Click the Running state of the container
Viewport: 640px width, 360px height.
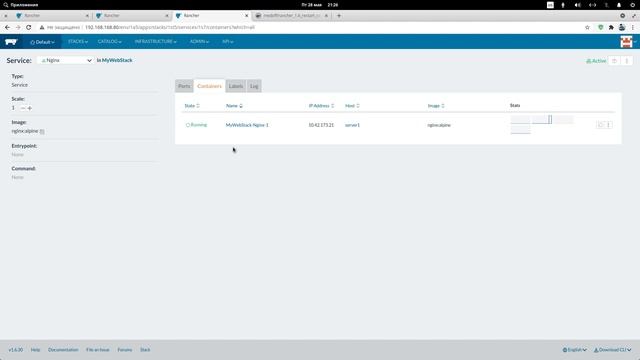(196, 125)
